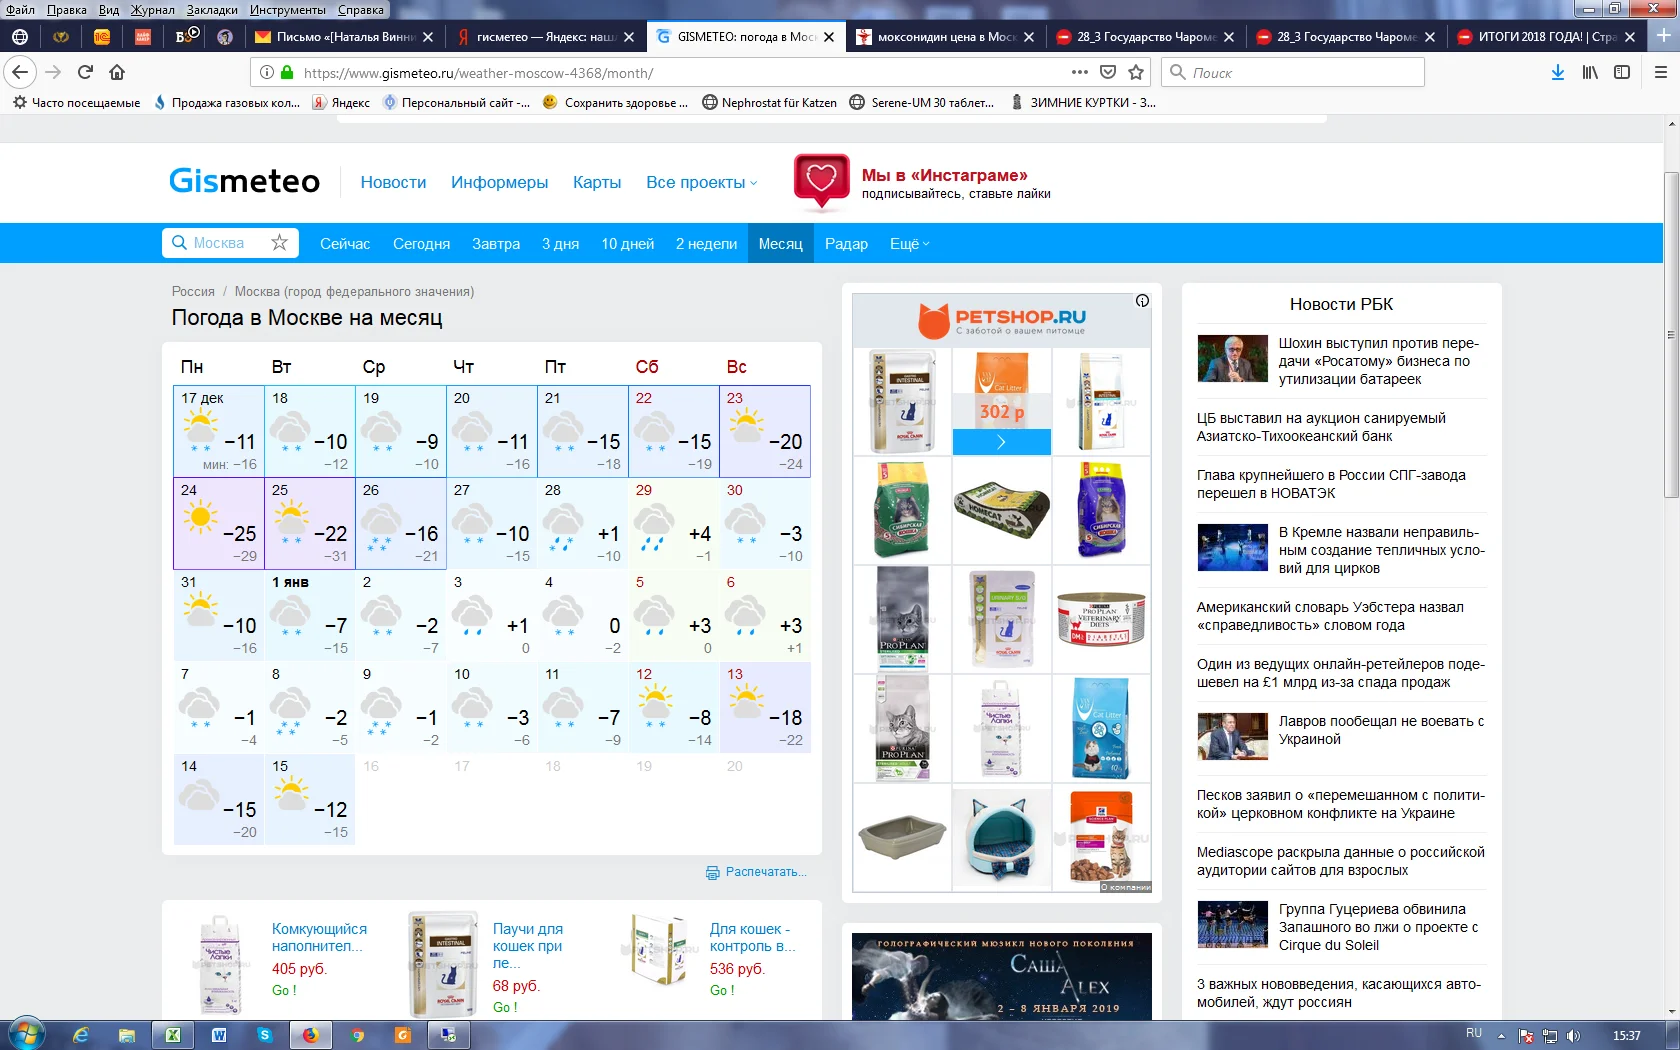The width and height of the screenshot is (1680, 1050).
Task: Open the Firefox downloads panel
Action: (x=1558, y=72)
